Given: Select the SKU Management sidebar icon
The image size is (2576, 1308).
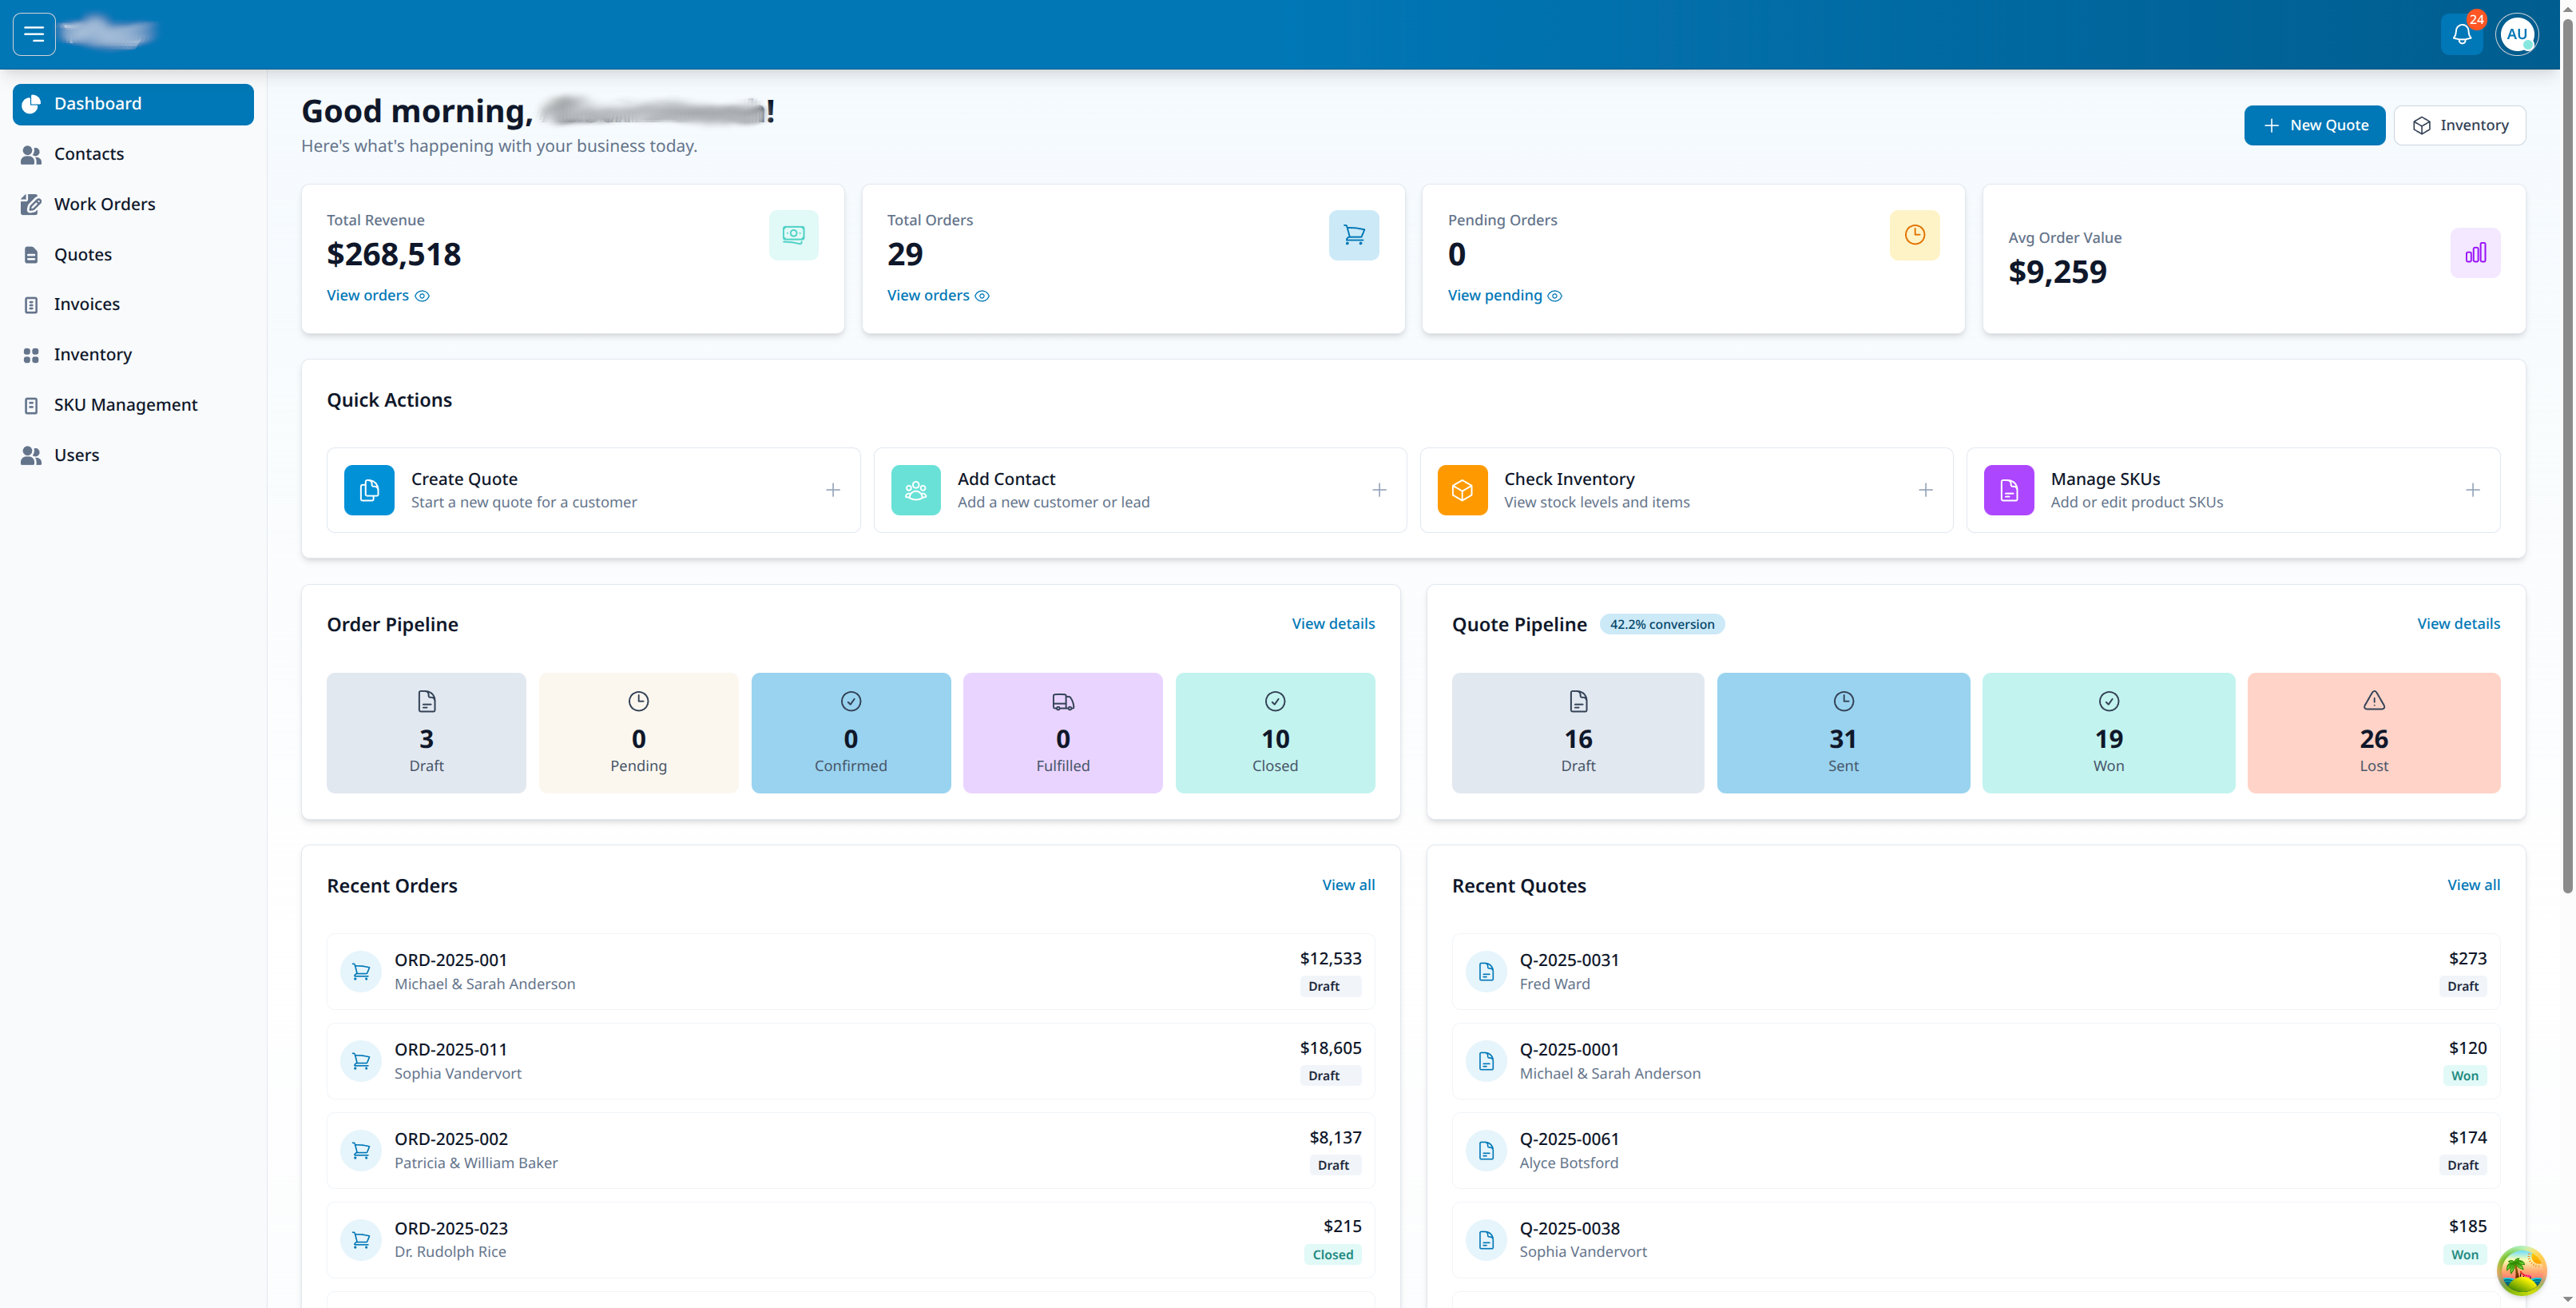Looking at the screenshot, I should 31,404.
